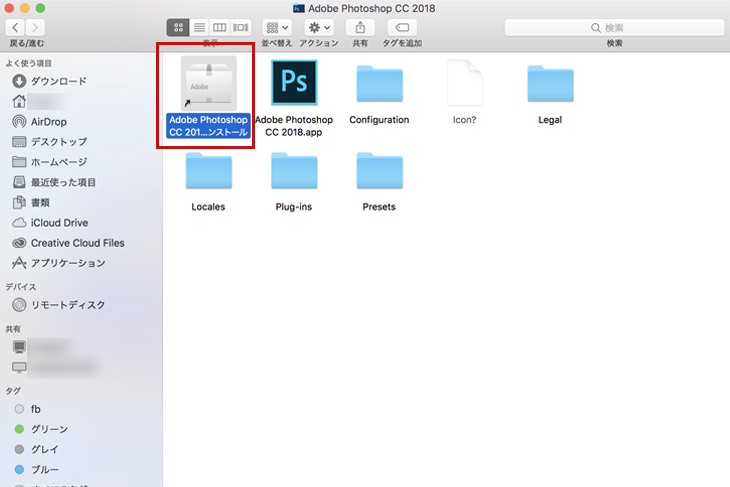Screen dimensions: 730x487
Task: Open the アクション gear menu
Action: coord(319,27)
